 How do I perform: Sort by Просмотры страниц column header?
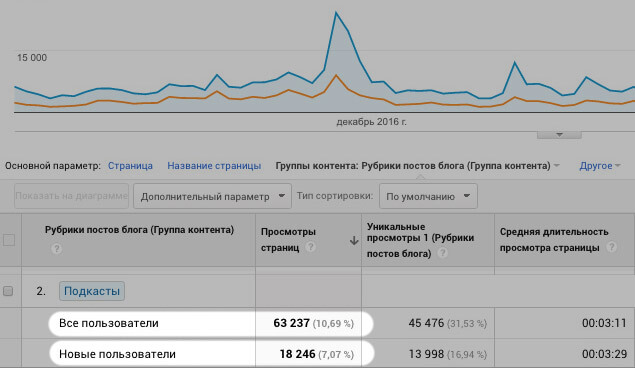[288, 240]
